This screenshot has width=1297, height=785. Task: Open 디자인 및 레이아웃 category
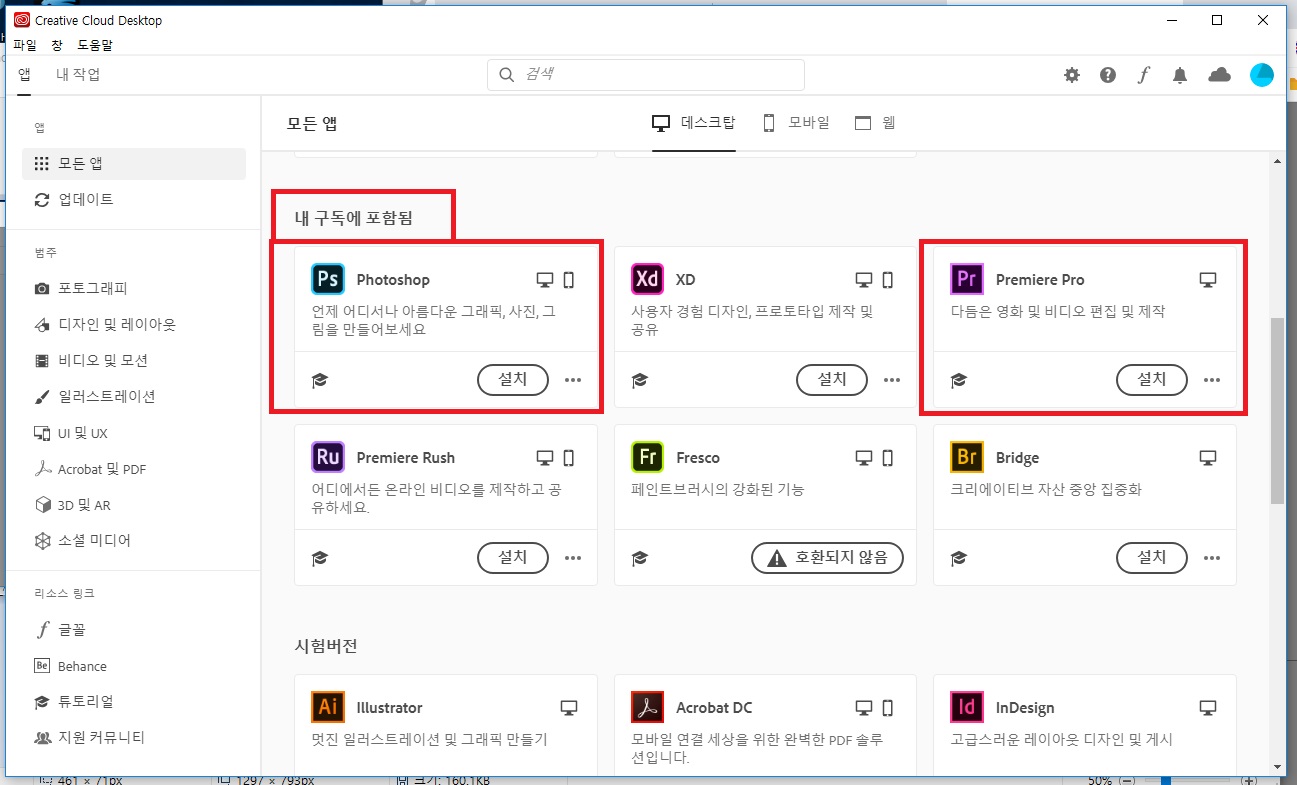[134, 325]
